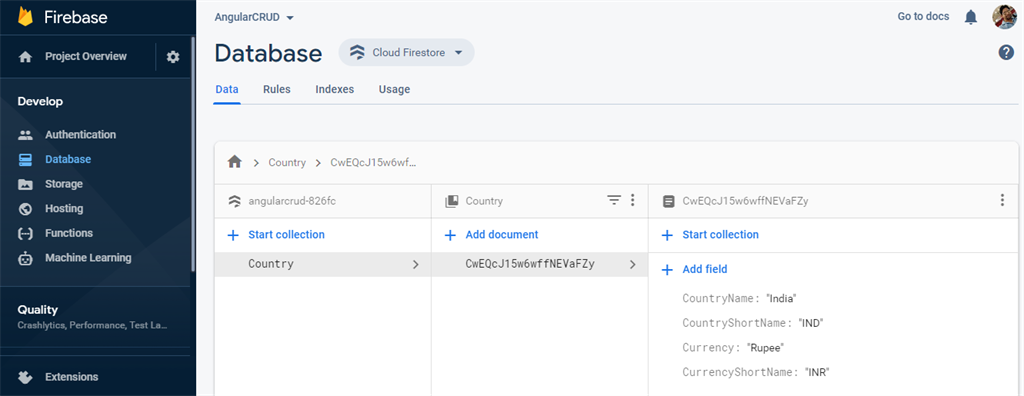The width and height of the screenshot is (1024, 396).
Task: Open the help question mark icon
Action: click(x=1006, y=53)
